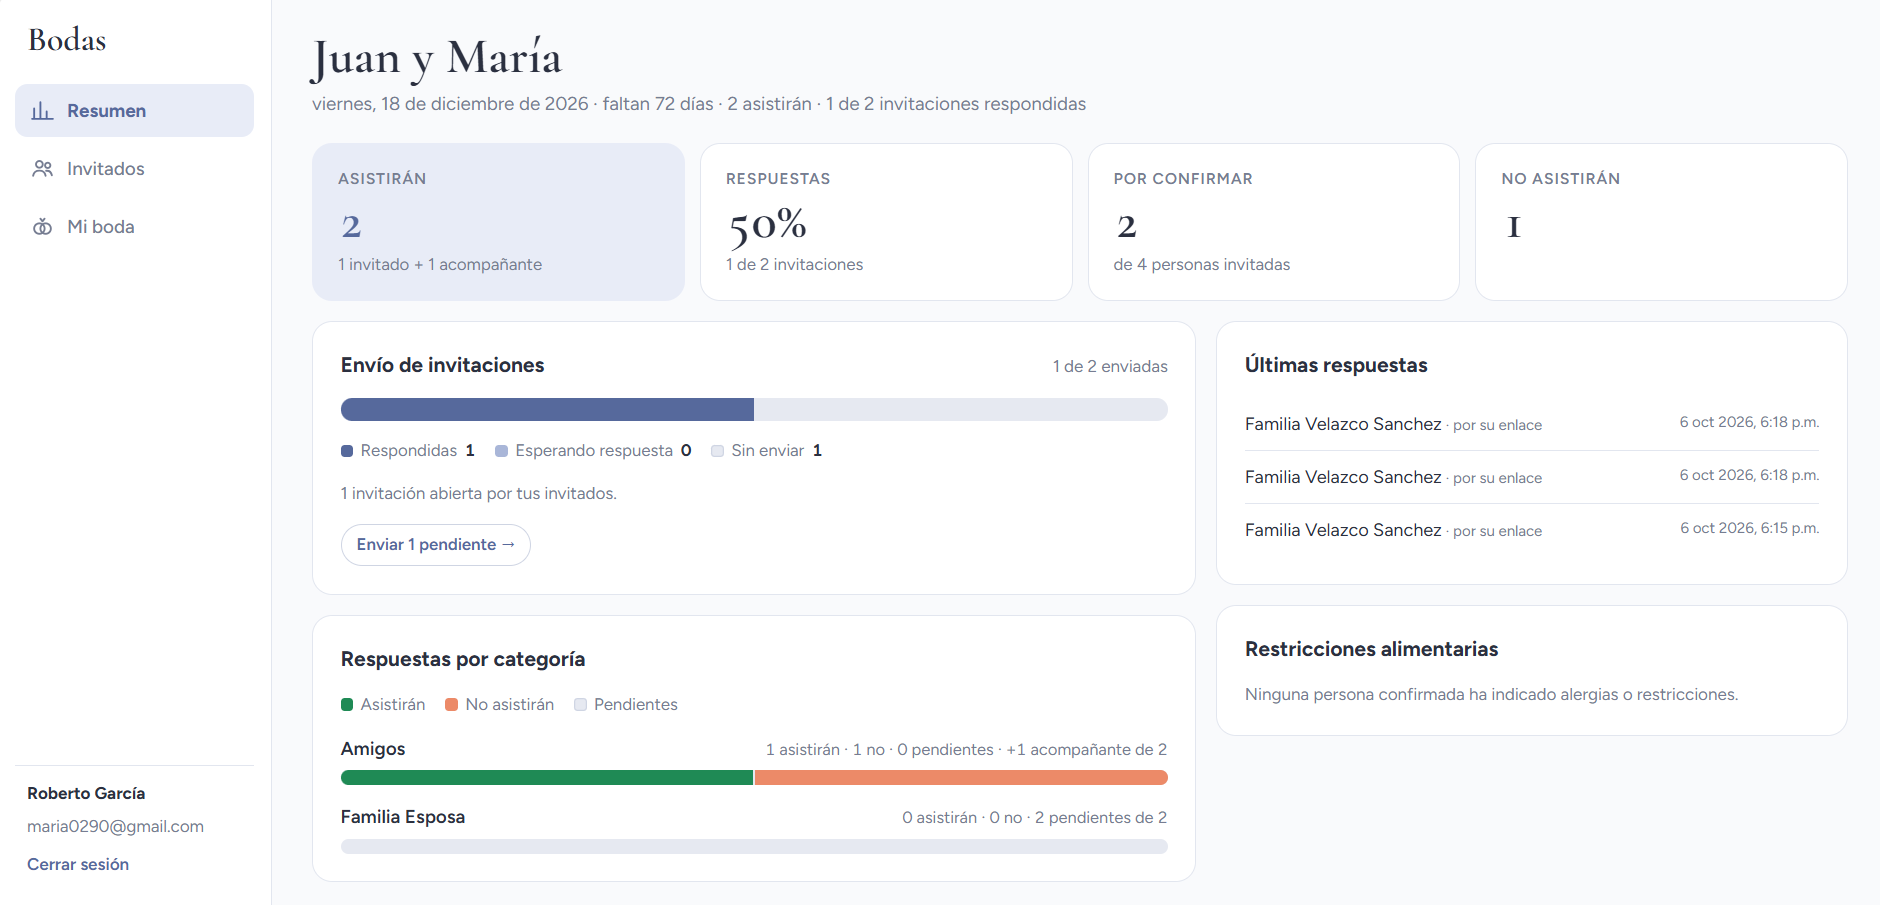Click the Familia Esposa empty progress bar

coord(754,846)
